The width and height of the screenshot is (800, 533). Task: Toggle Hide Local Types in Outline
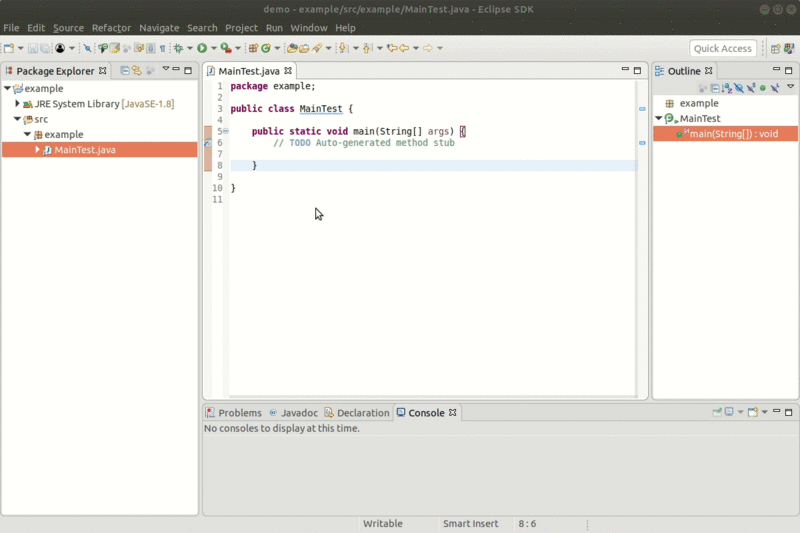click(775, 88)
